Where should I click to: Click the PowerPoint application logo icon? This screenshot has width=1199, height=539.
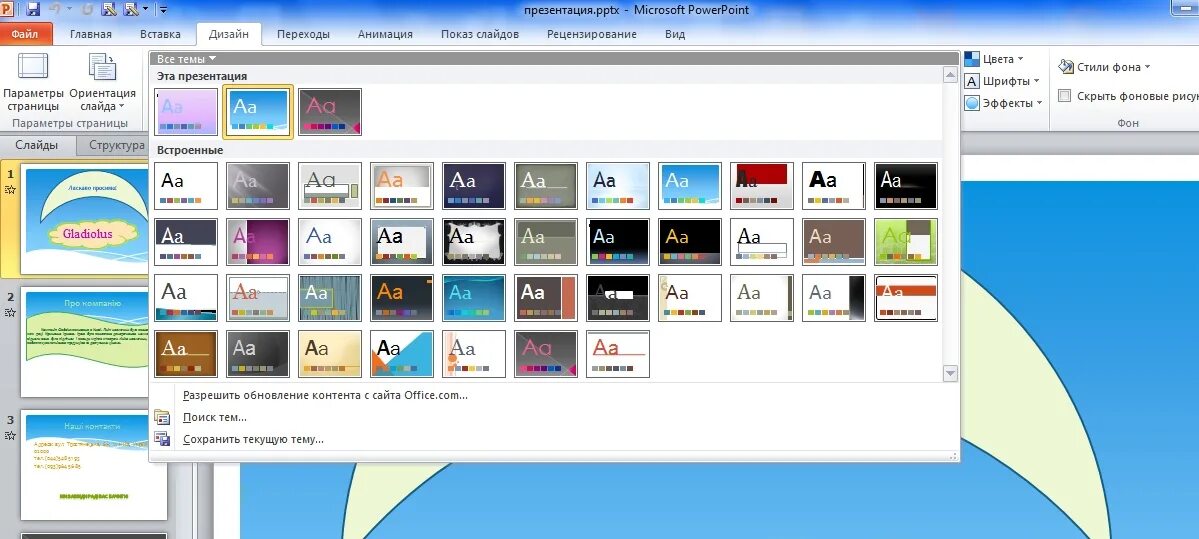point(8,10)
